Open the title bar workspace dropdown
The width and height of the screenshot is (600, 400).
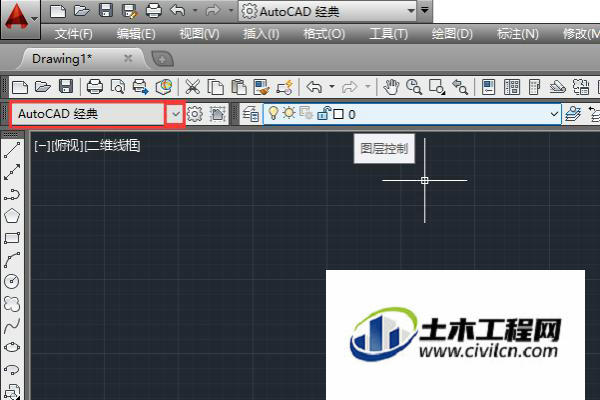pyautogui.click(x=411, y=11)
